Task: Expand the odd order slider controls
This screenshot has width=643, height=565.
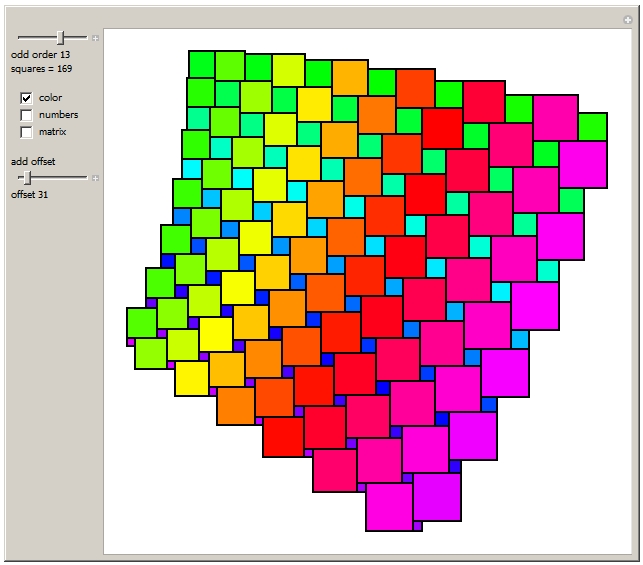Action: click(x=96, y=38)
